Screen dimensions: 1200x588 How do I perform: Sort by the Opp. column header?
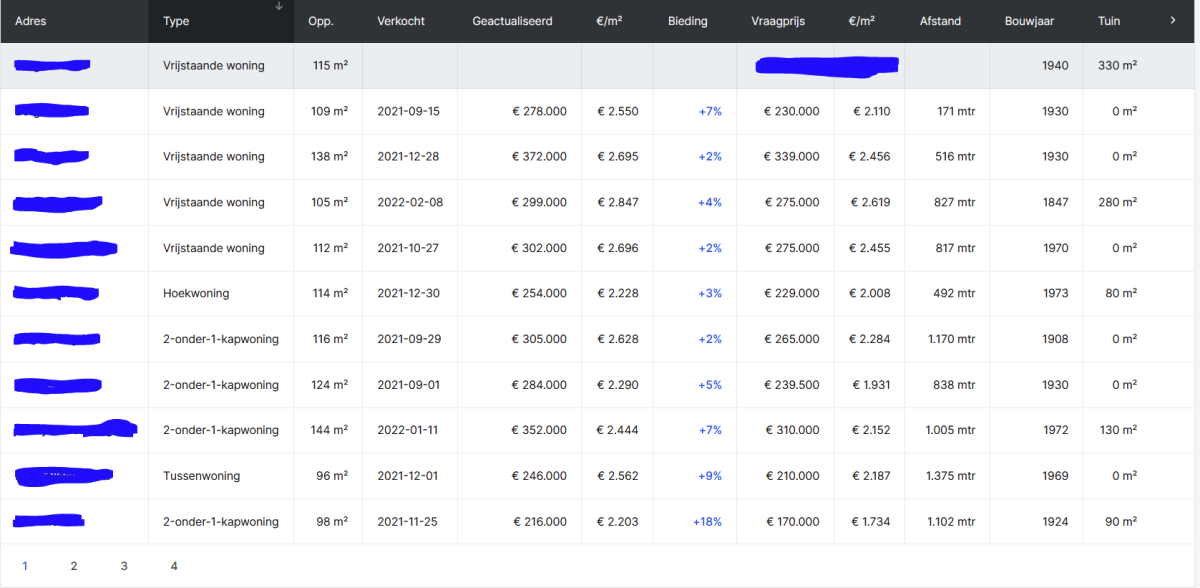pos(321,21)
